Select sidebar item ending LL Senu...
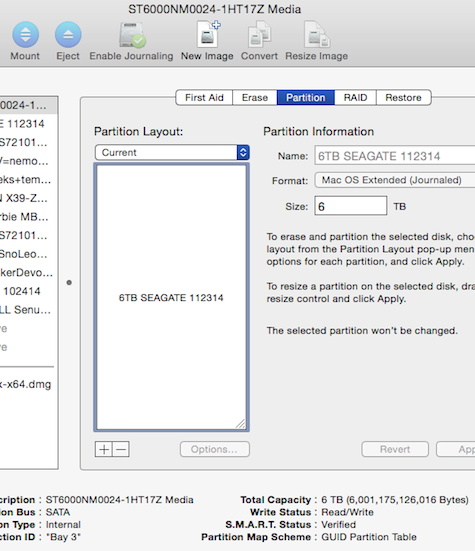The image size is (475, 551). pos(28,310)
